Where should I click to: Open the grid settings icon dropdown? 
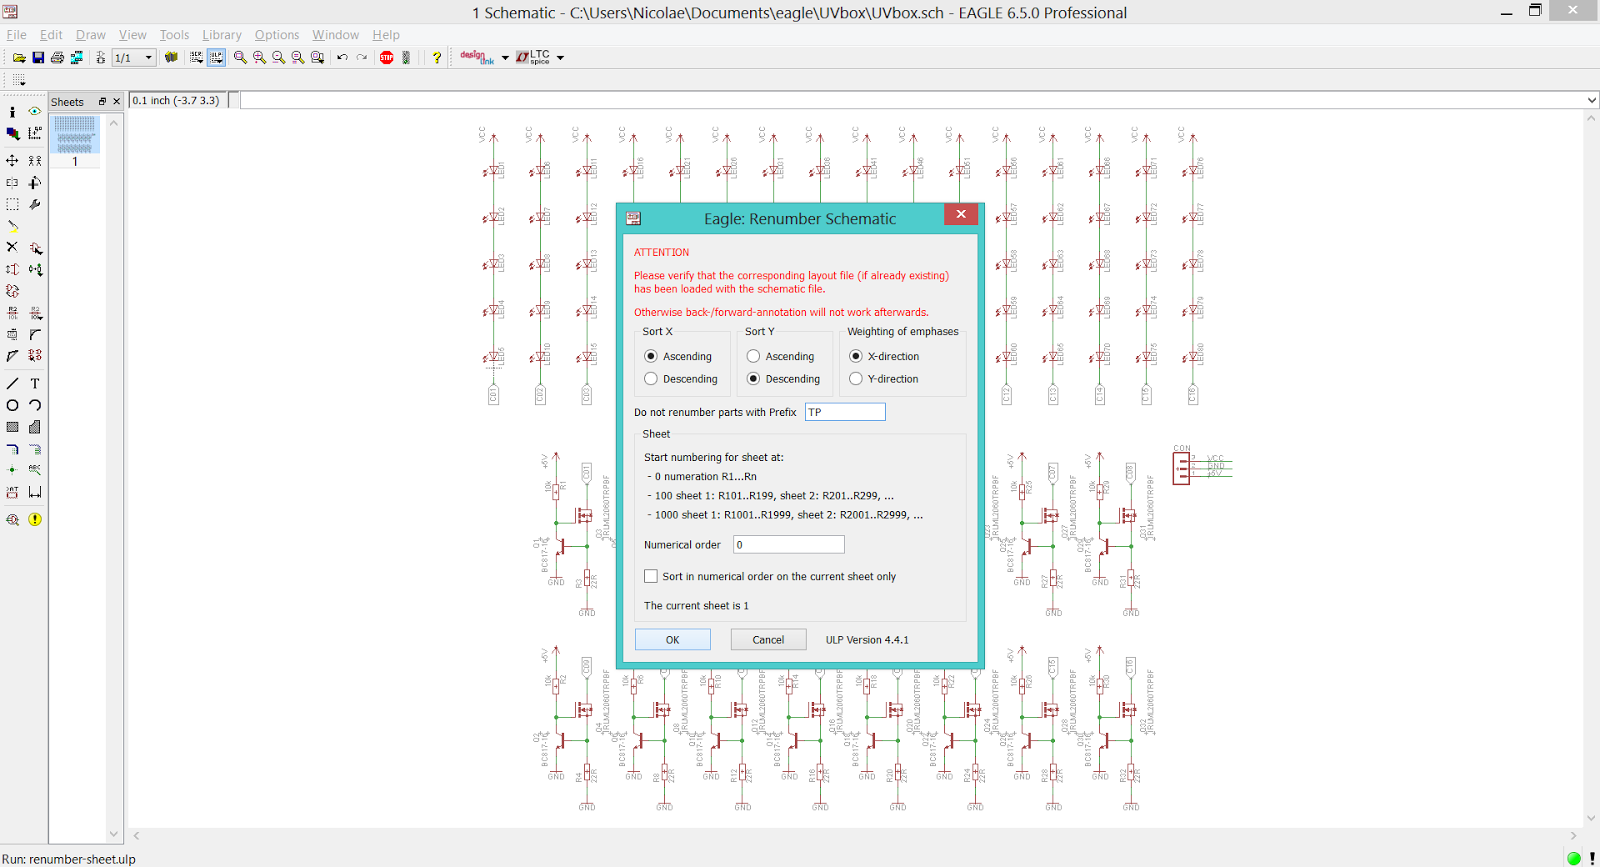tap(19, 80)
